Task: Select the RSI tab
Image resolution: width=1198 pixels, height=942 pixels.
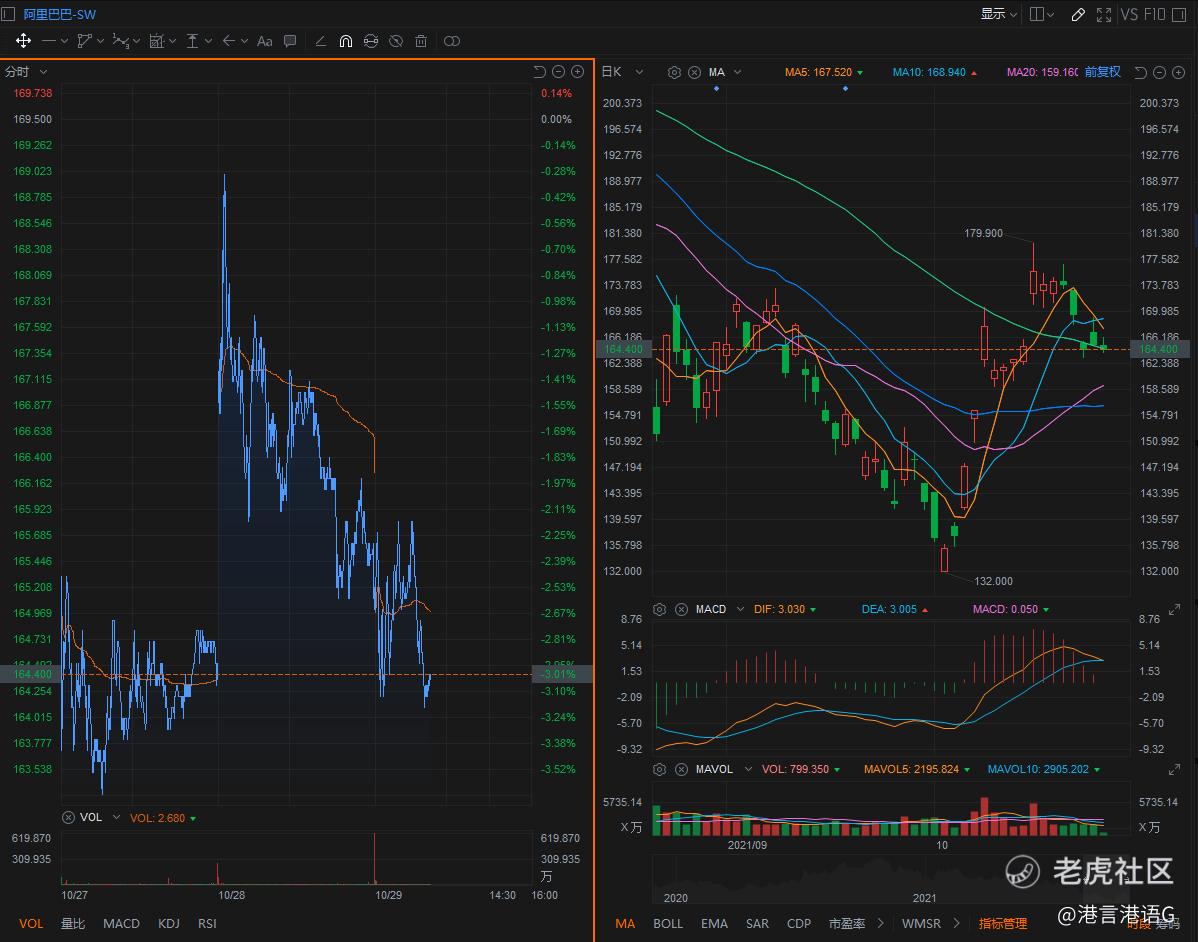Action: click(x=207, y=924)
